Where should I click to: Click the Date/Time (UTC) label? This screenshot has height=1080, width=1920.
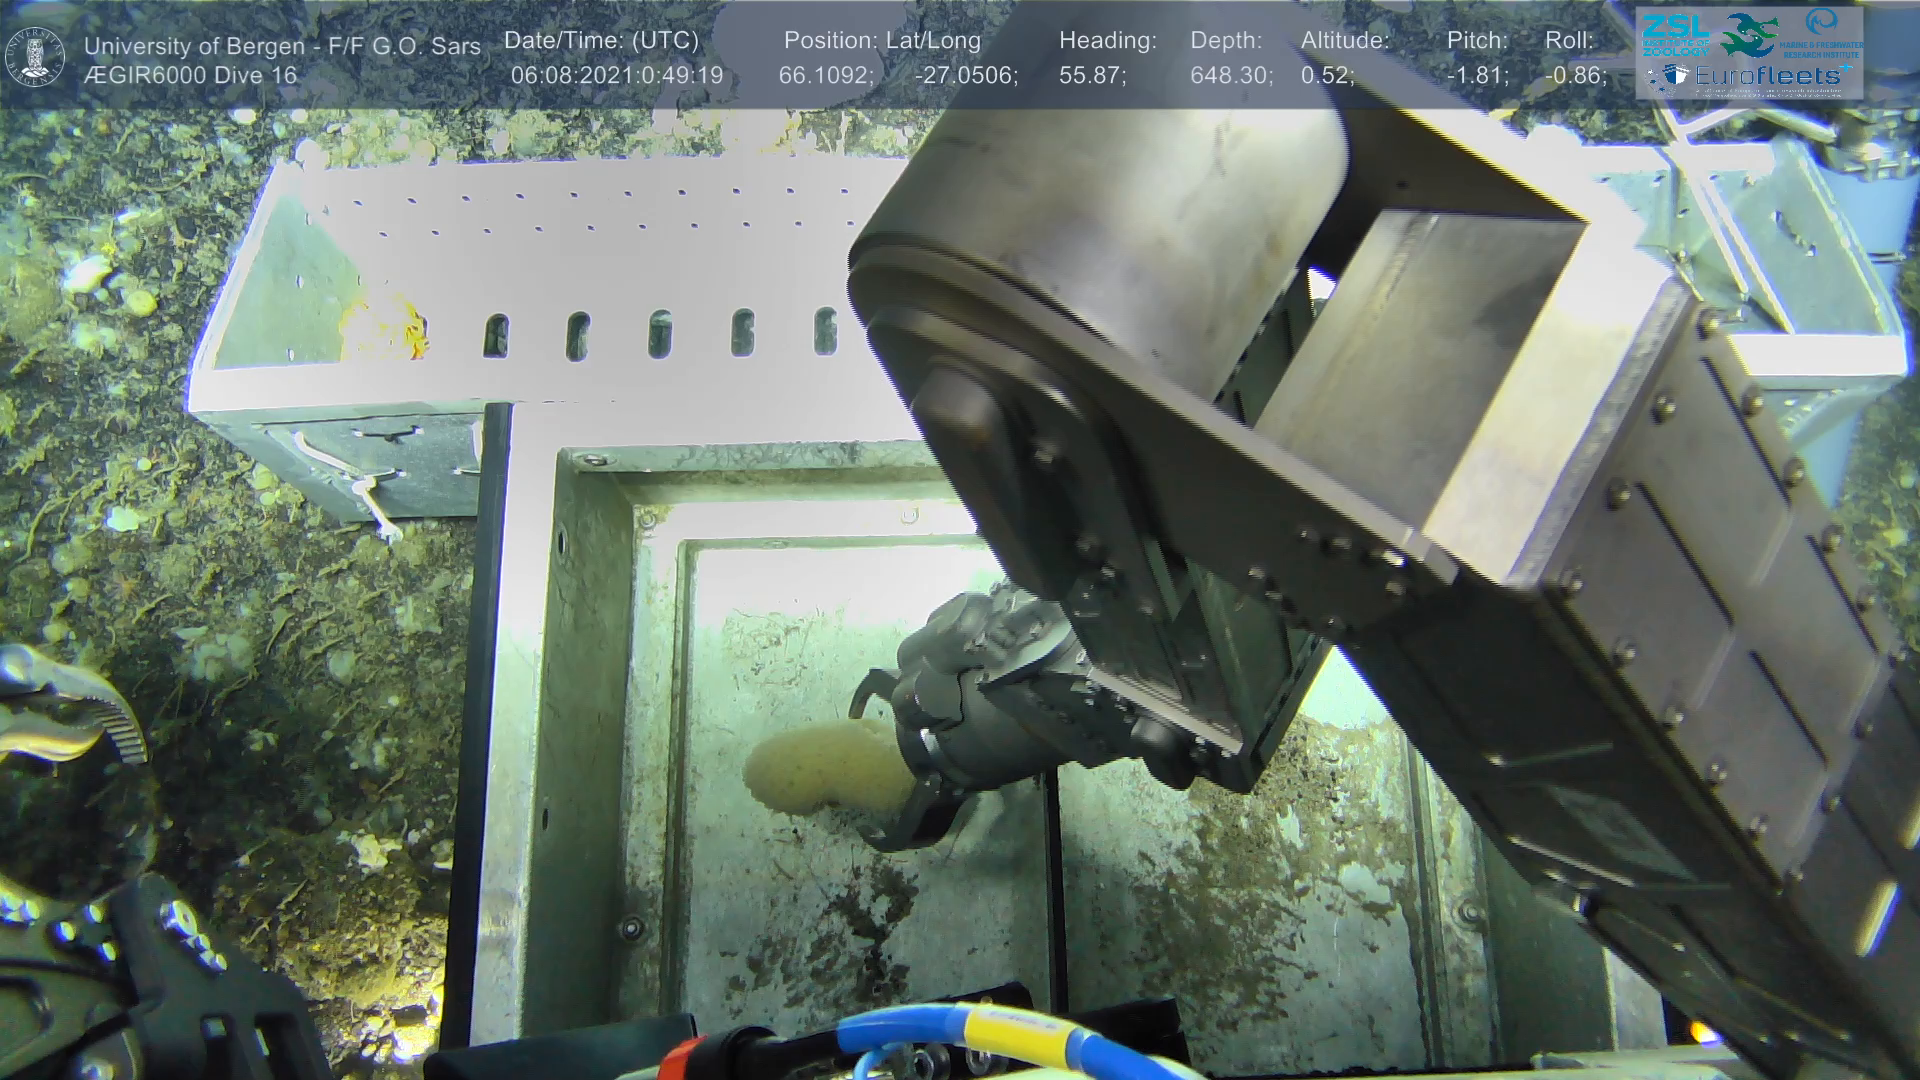(601, 41)
